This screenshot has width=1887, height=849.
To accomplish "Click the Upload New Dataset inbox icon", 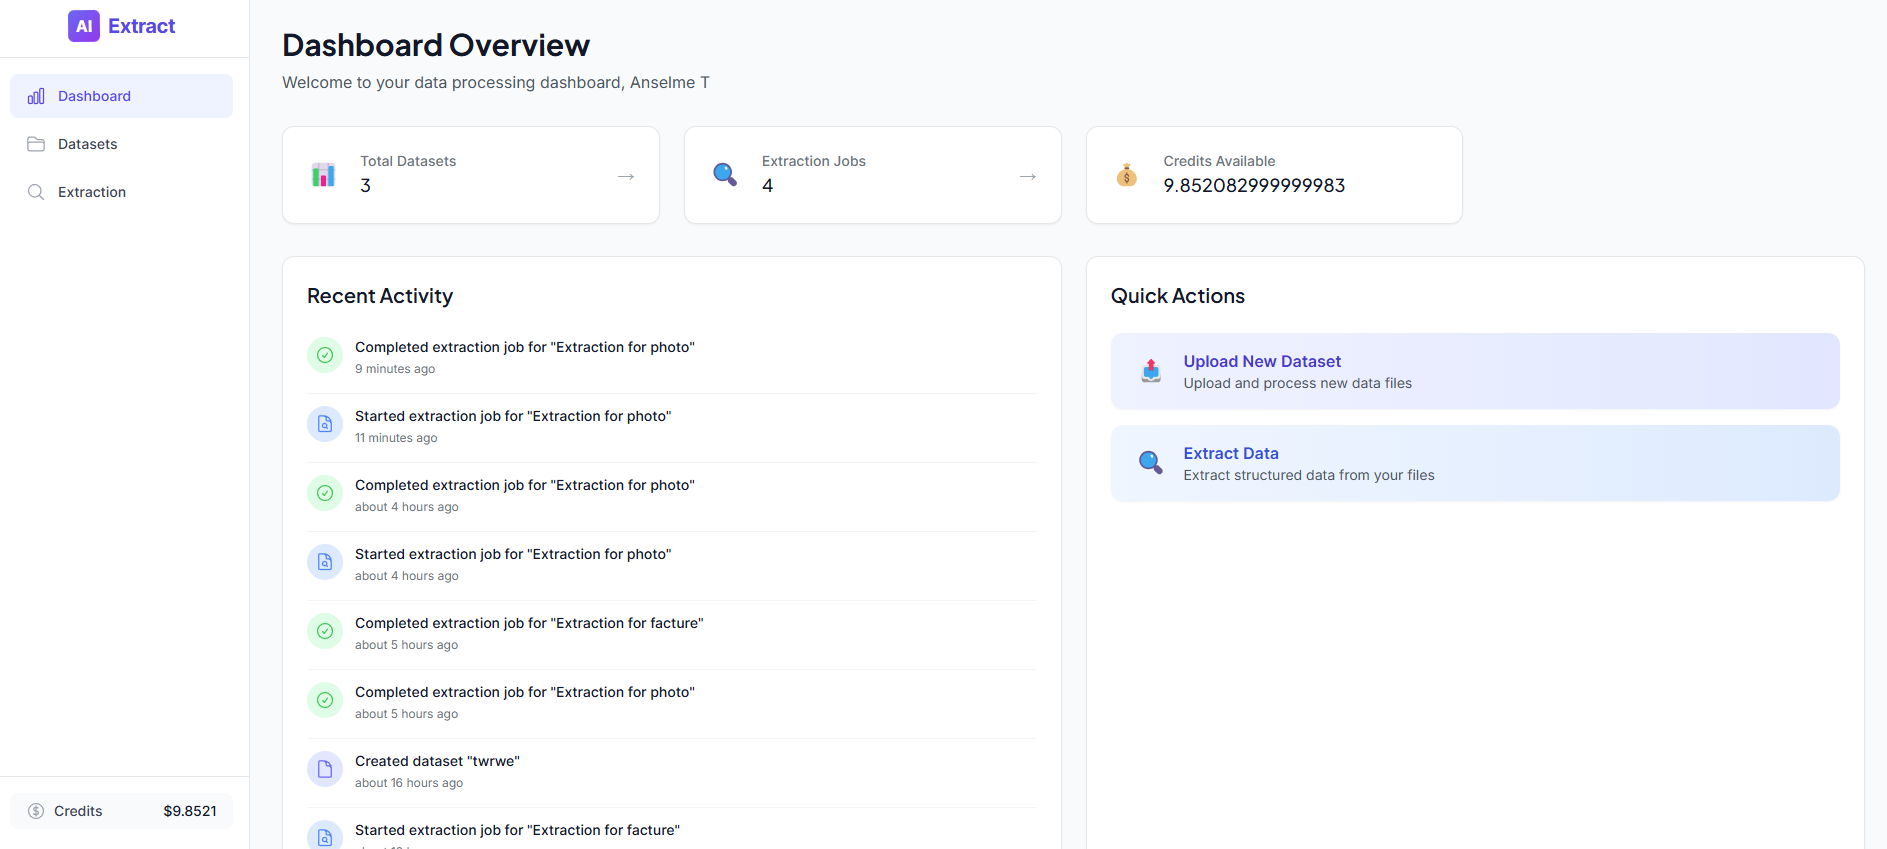I will (1151, 371).
